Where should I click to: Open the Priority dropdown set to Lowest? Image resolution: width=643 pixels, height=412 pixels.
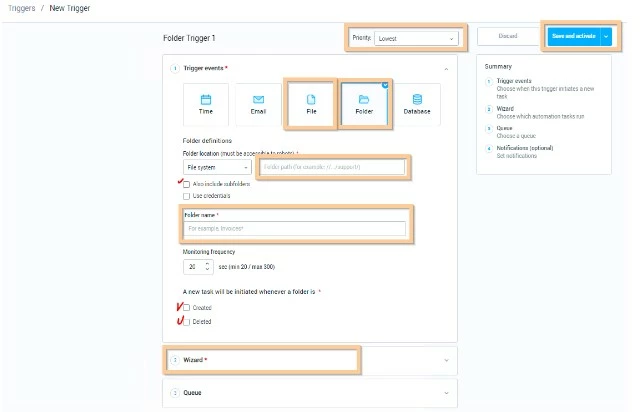416,39
